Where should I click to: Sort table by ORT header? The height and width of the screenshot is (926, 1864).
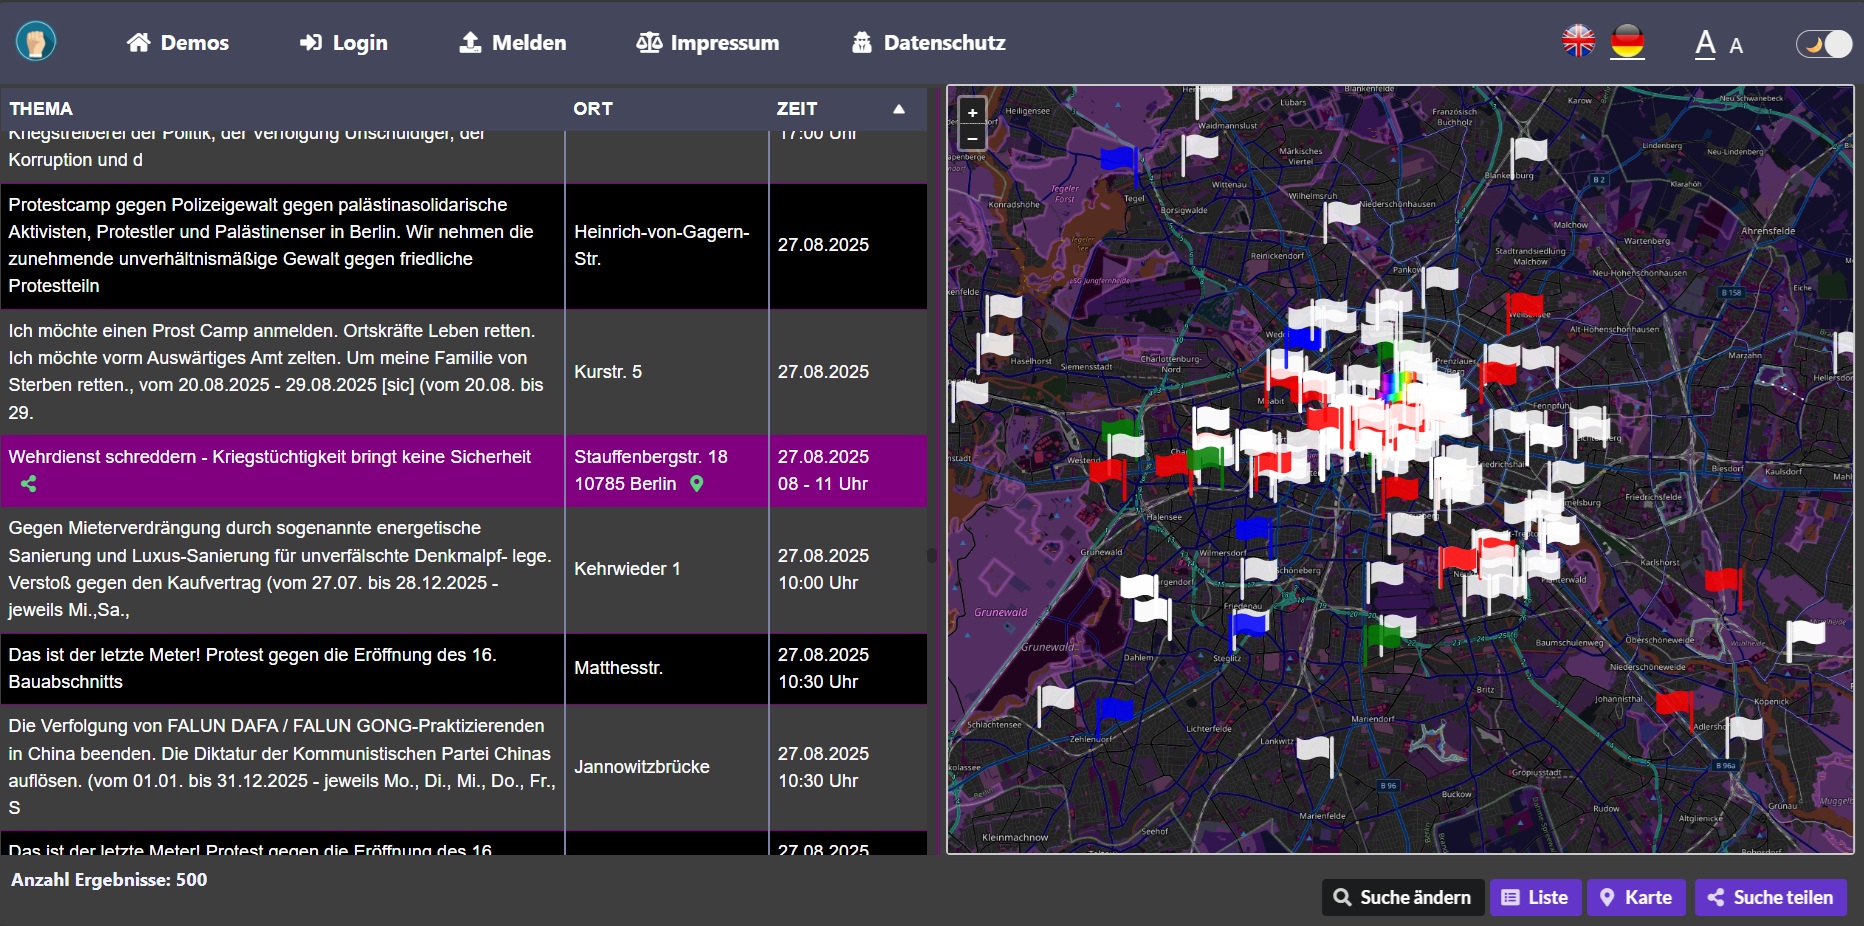592,109
